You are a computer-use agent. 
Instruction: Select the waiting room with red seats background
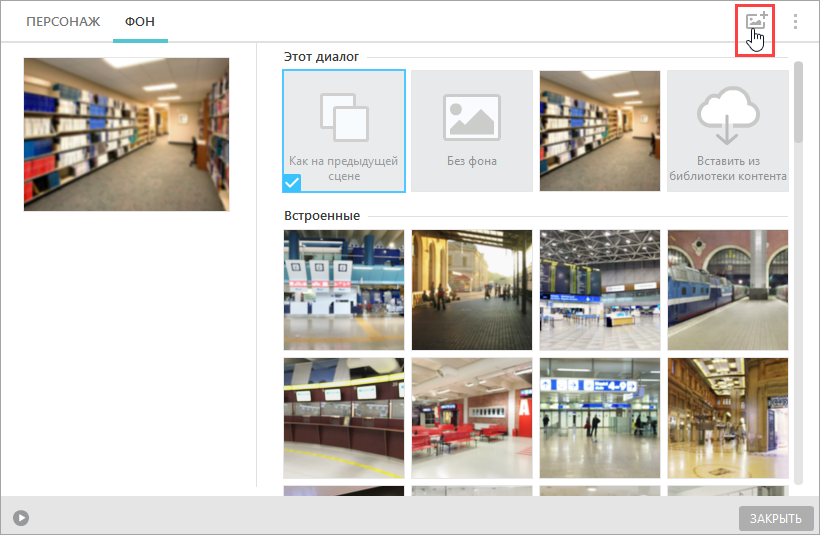[x=472, y=418]
